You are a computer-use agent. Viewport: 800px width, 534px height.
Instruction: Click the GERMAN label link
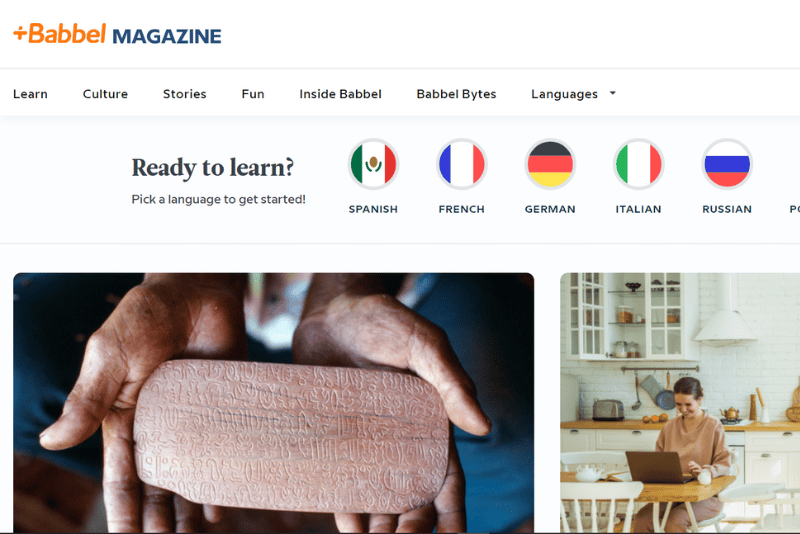pyautogui.click(x=550, y=209)
